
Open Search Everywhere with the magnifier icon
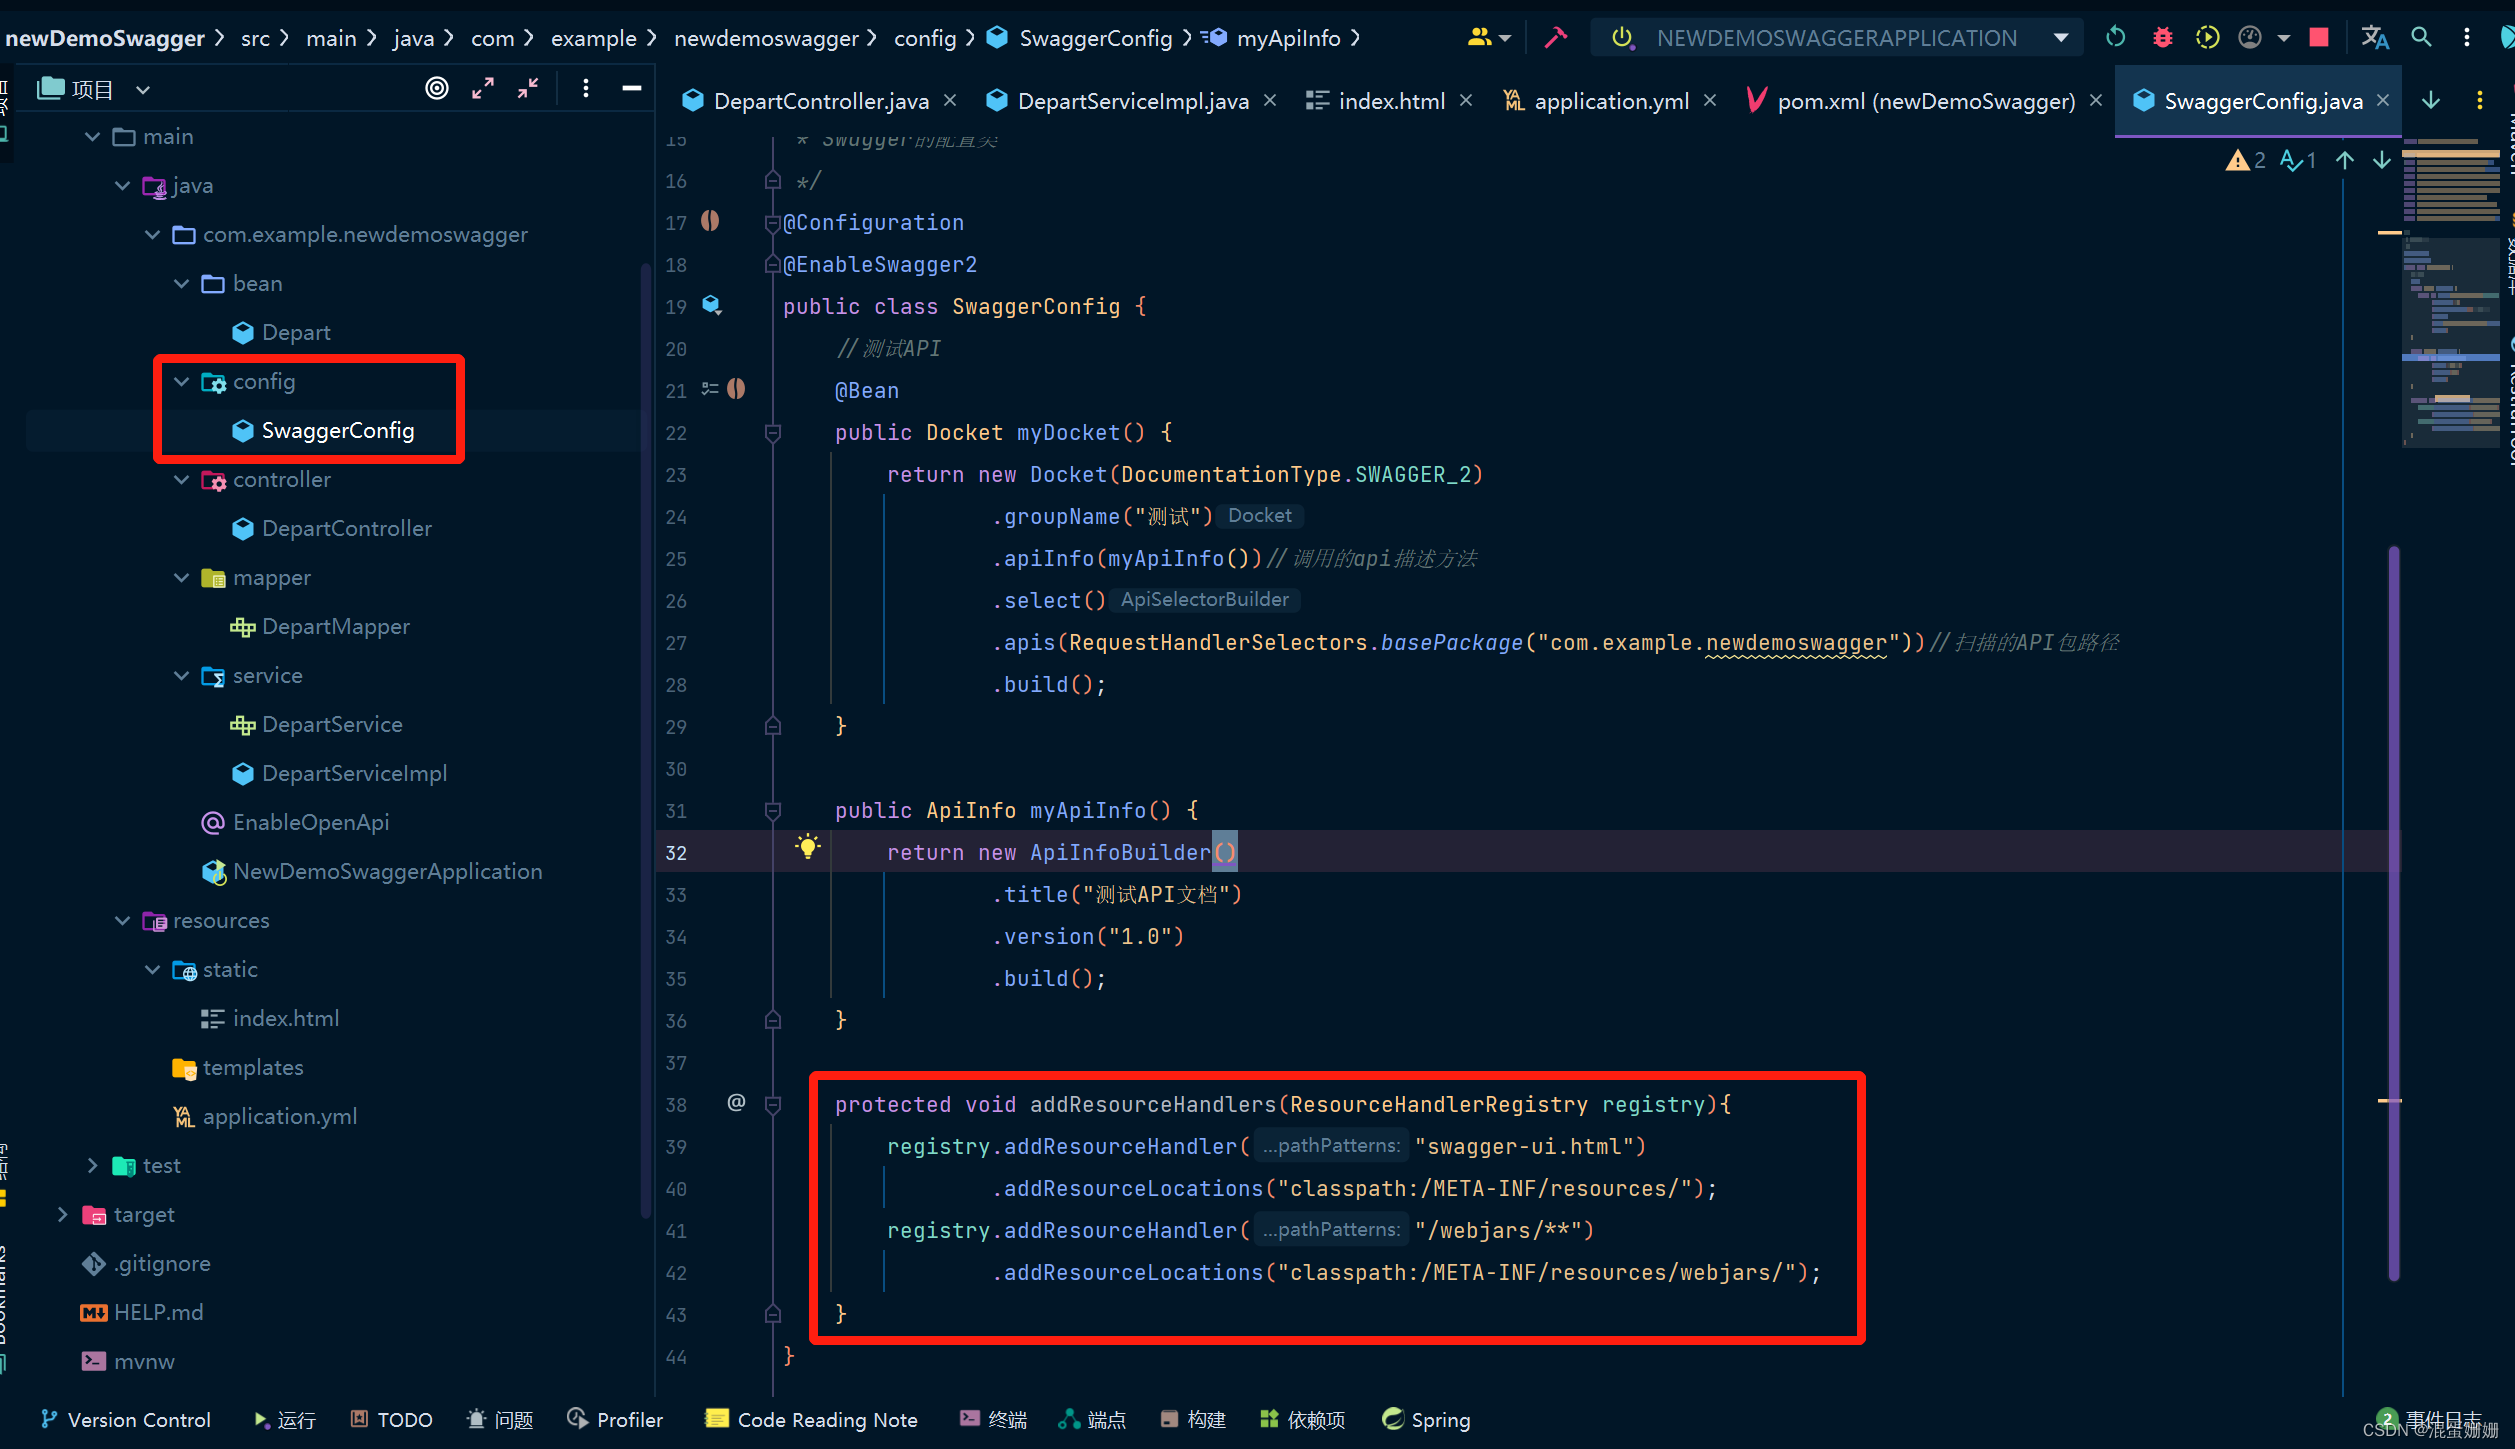pos(2421,37)
